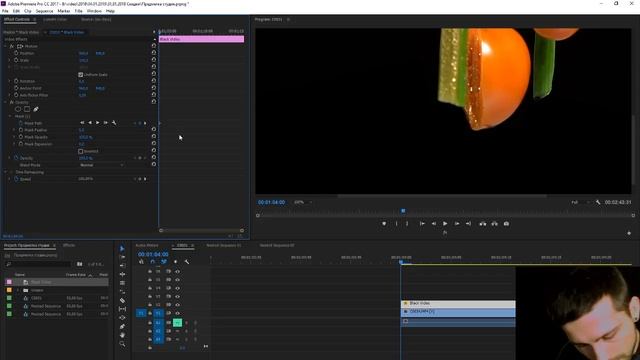
Task: Track selected mask forward on Mask Path
Action: pos(98,123)
